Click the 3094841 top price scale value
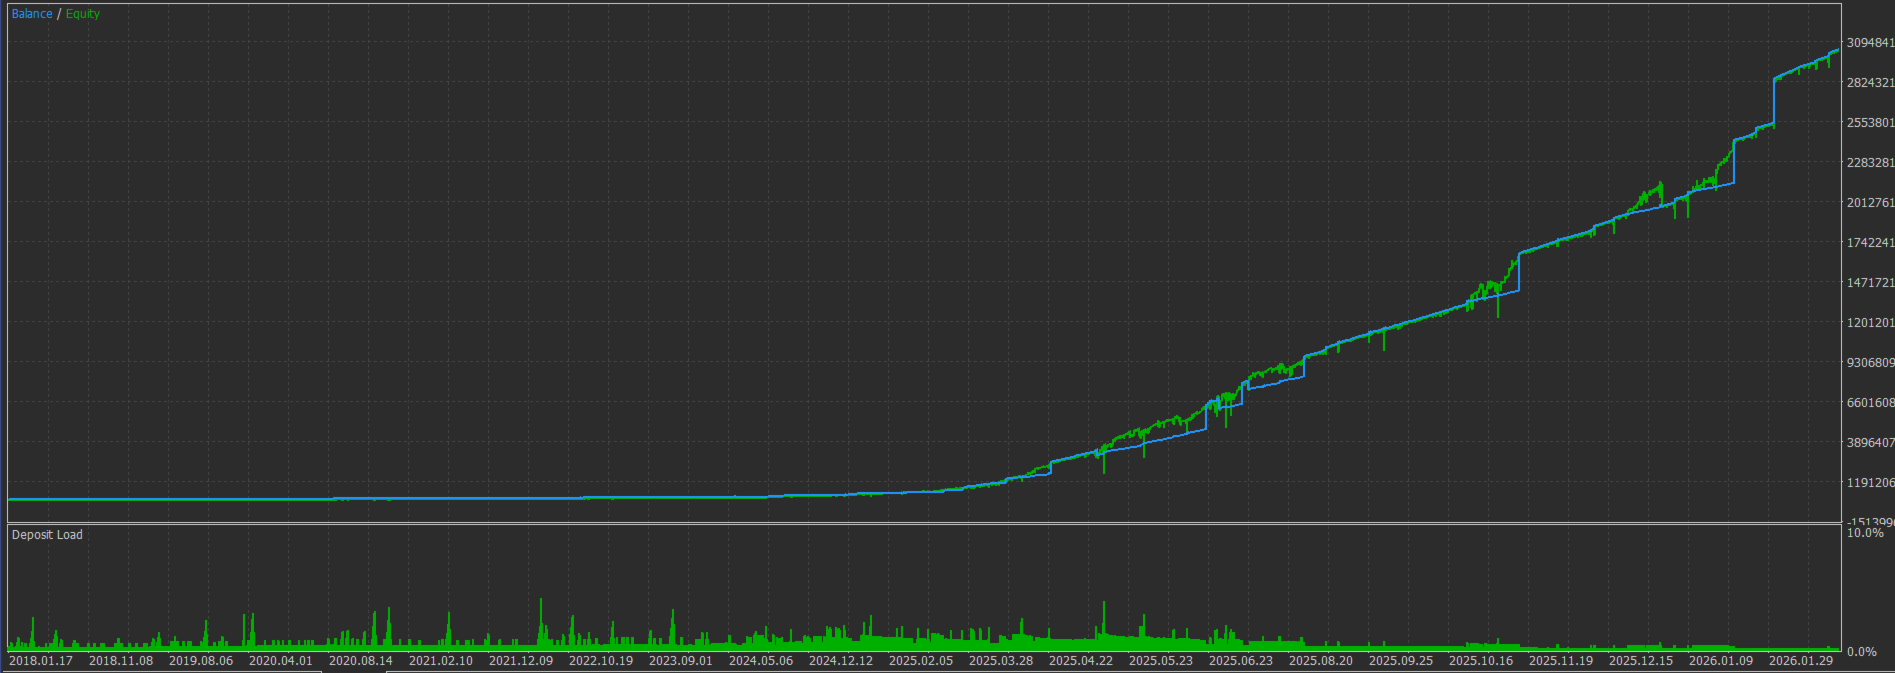Screen dimensions: 1895x673 click(x=1870, y=43)
